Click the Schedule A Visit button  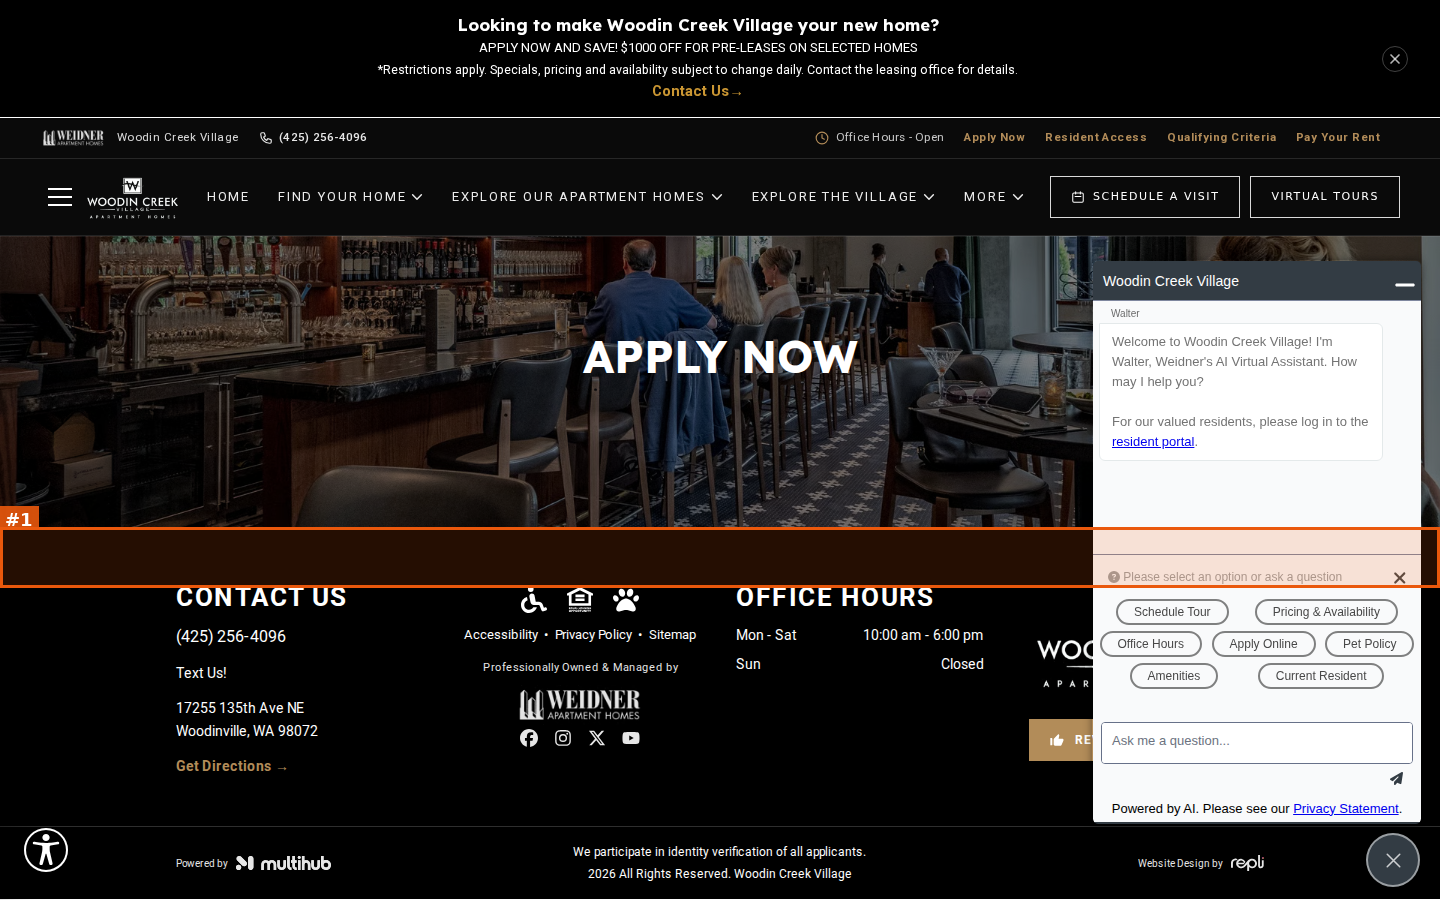click(x=1145, y=197)
